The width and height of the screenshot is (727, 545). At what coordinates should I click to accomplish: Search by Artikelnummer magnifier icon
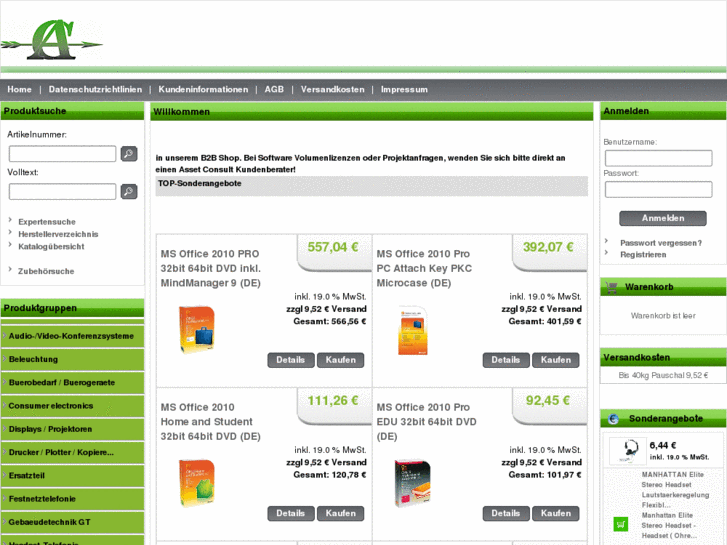(129, 154)
